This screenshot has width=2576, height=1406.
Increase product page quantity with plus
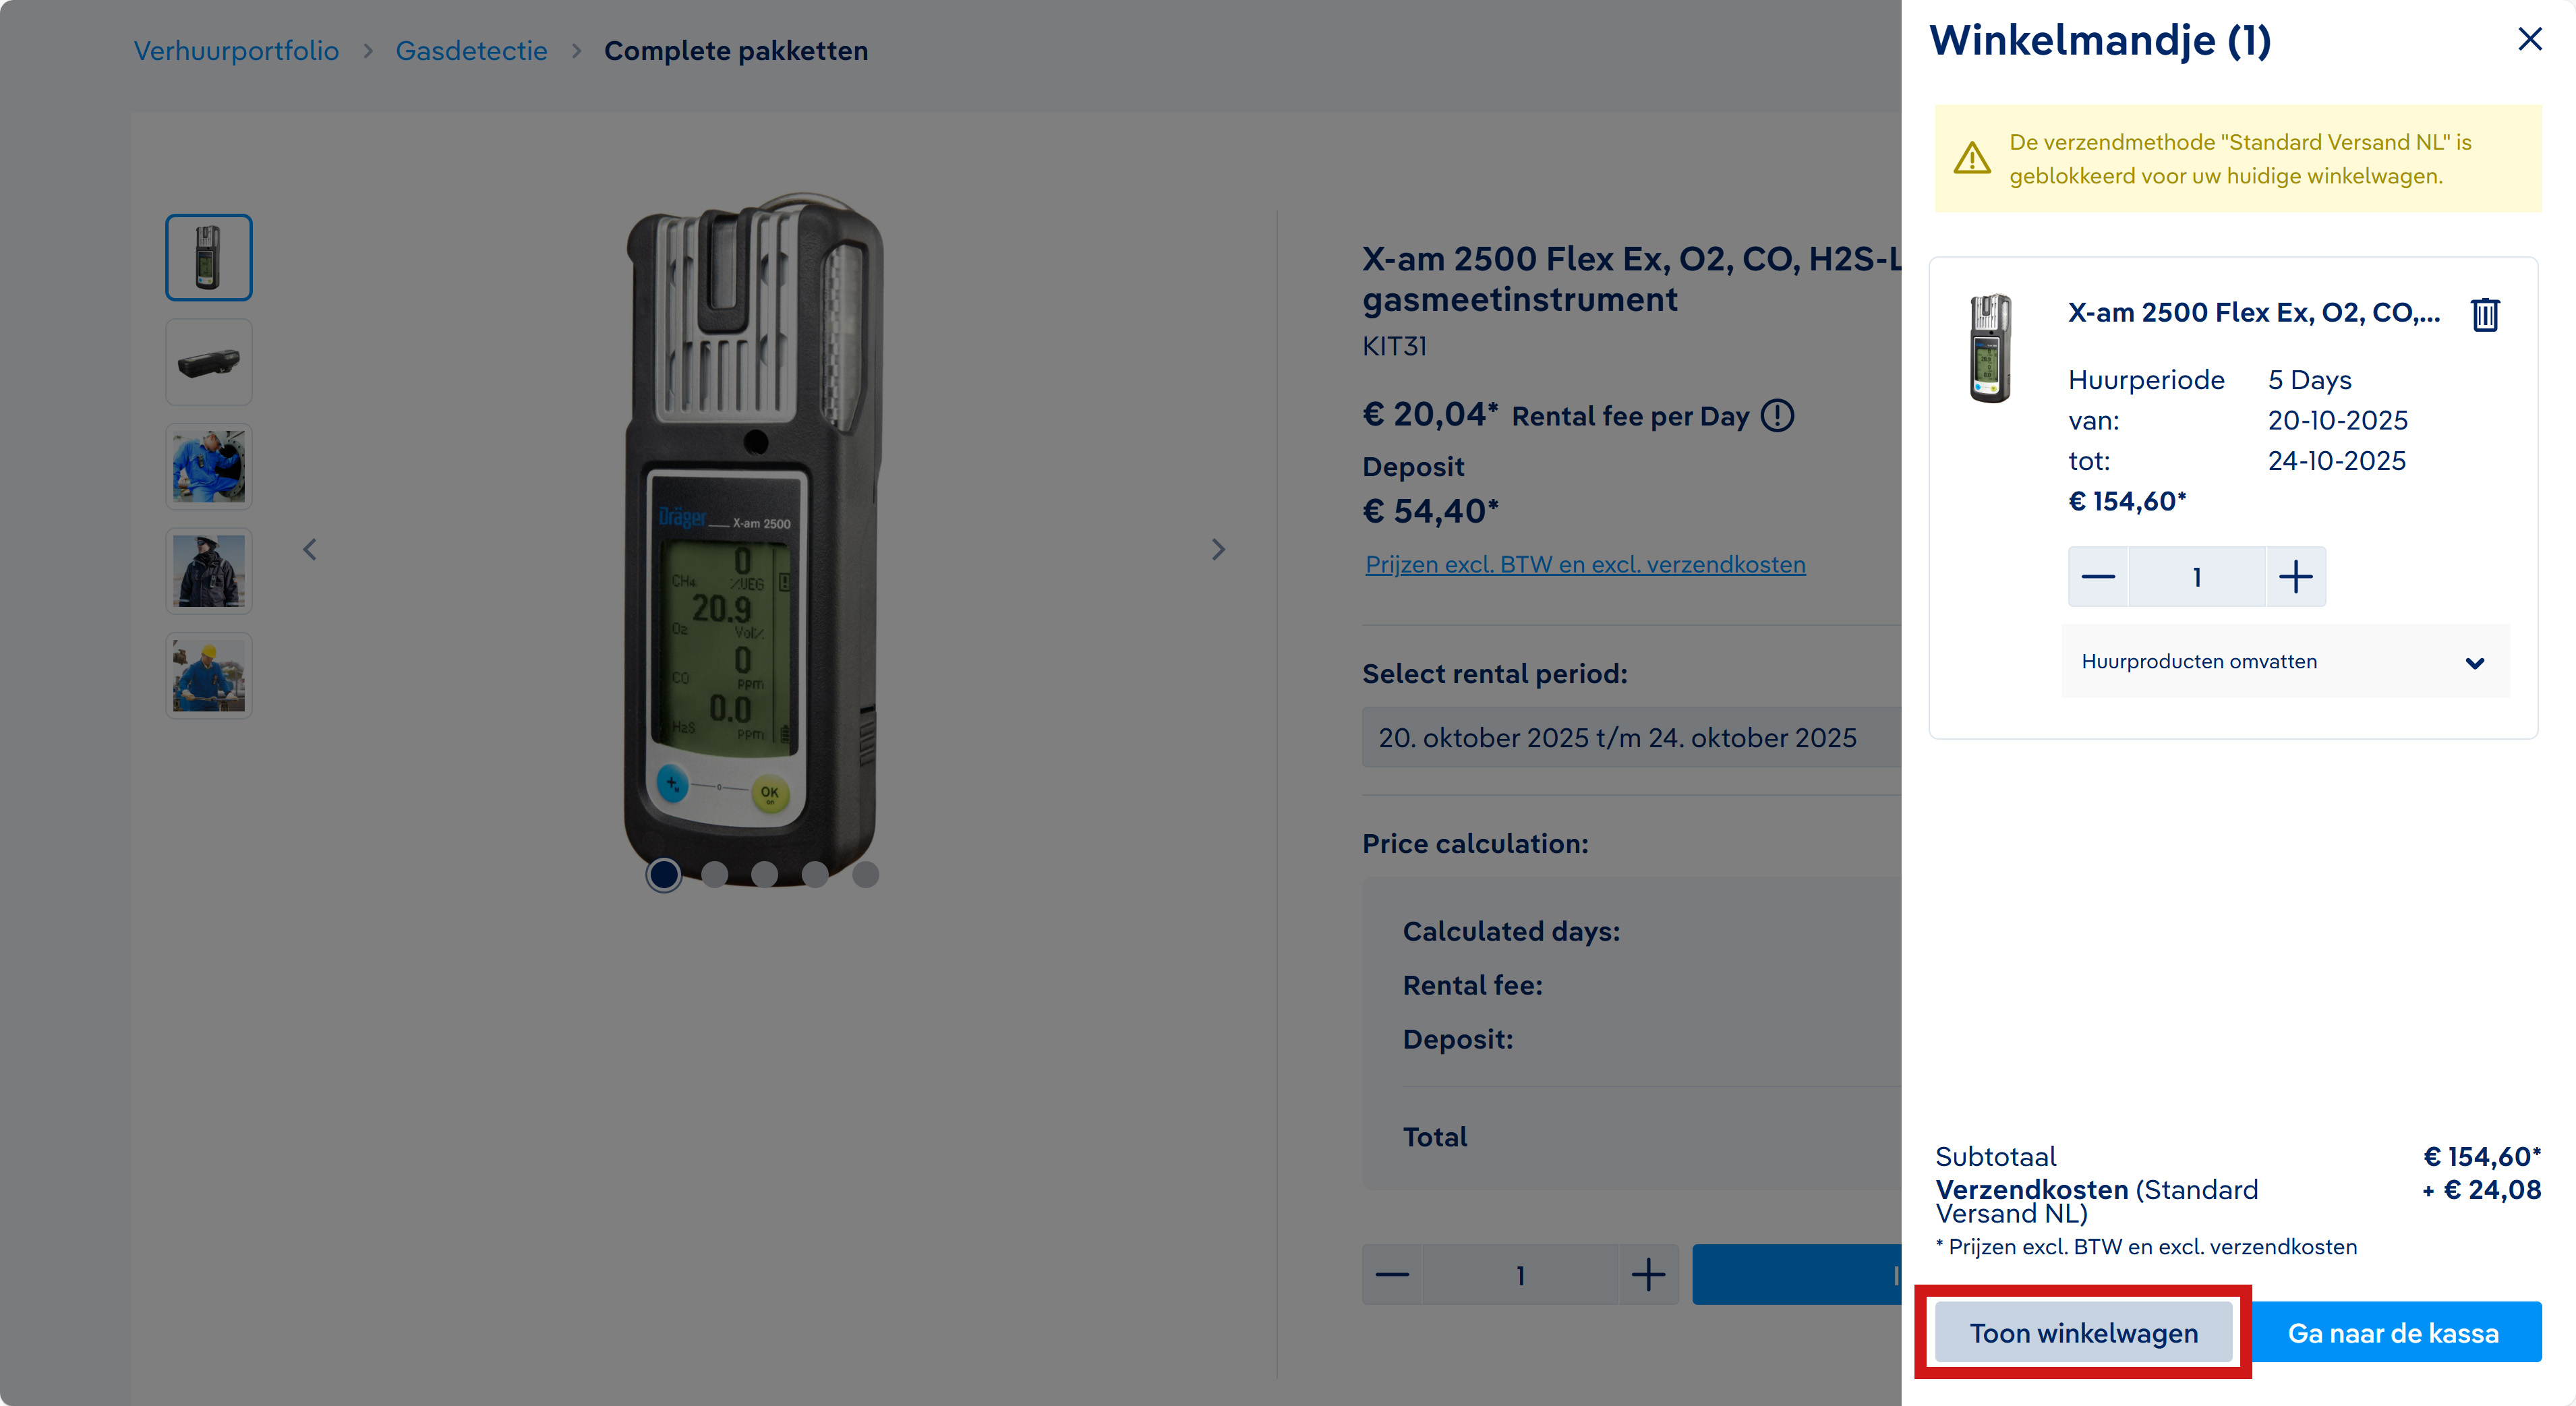[x=1648, y=1274]
